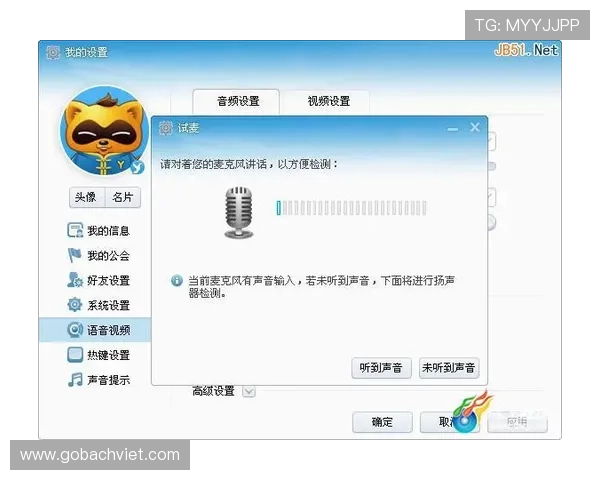Open 我的信息 settings page
This screenshot has width=600, height=480.
98,231
